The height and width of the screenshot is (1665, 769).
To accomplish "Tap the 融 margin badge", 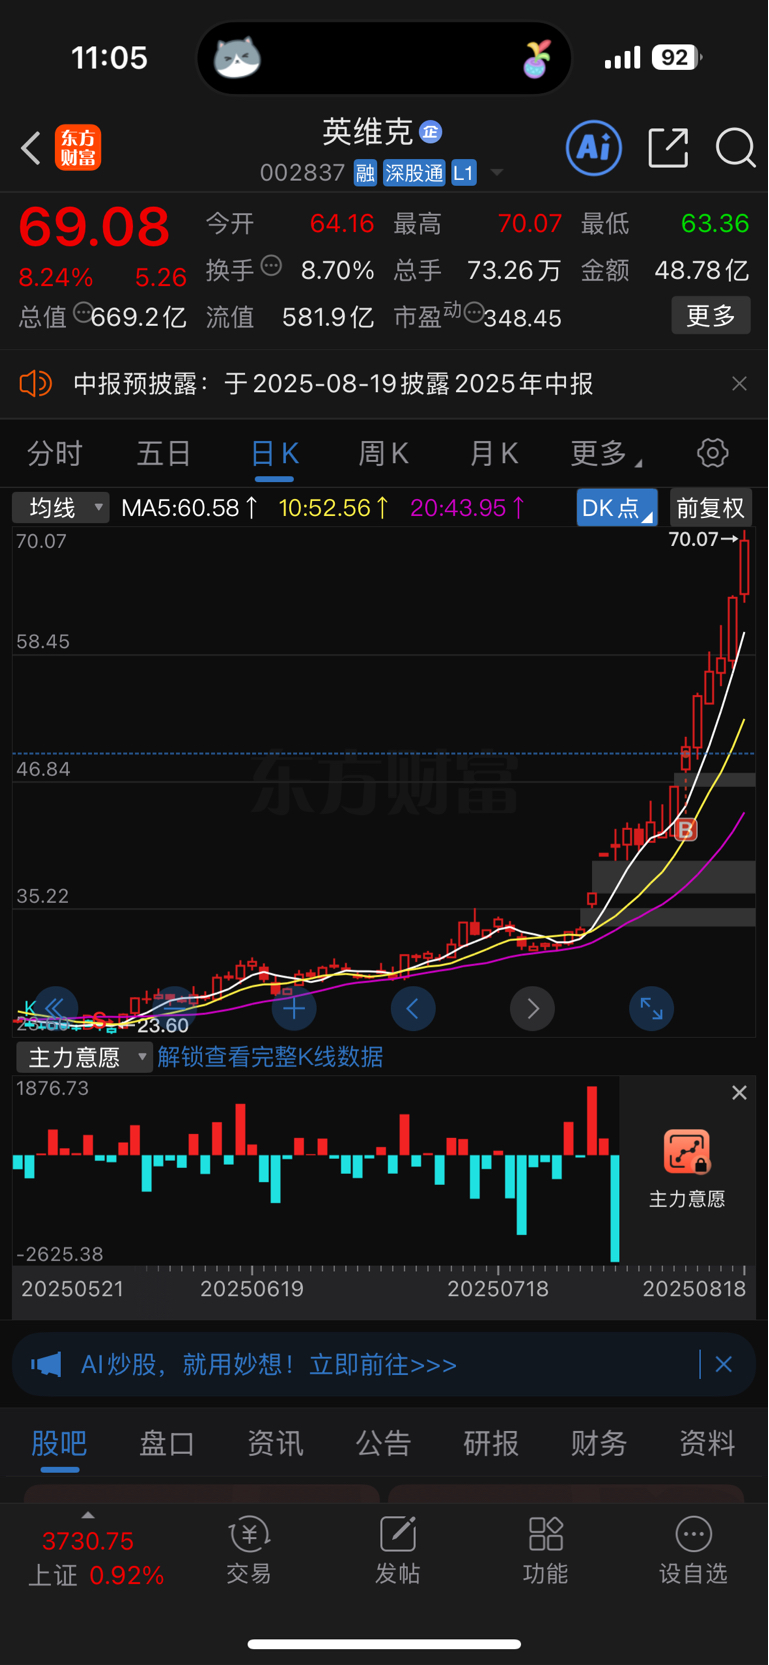I will click(365, 173).
